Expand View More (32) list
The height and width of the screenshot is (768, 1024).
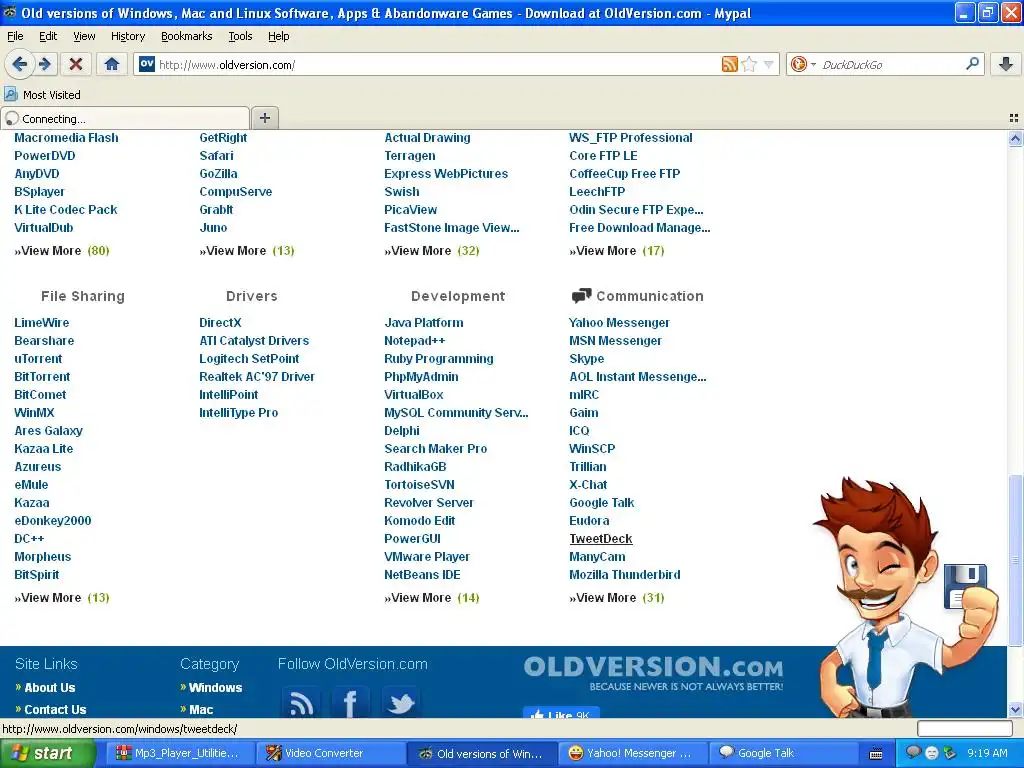(x=432, y=251)
